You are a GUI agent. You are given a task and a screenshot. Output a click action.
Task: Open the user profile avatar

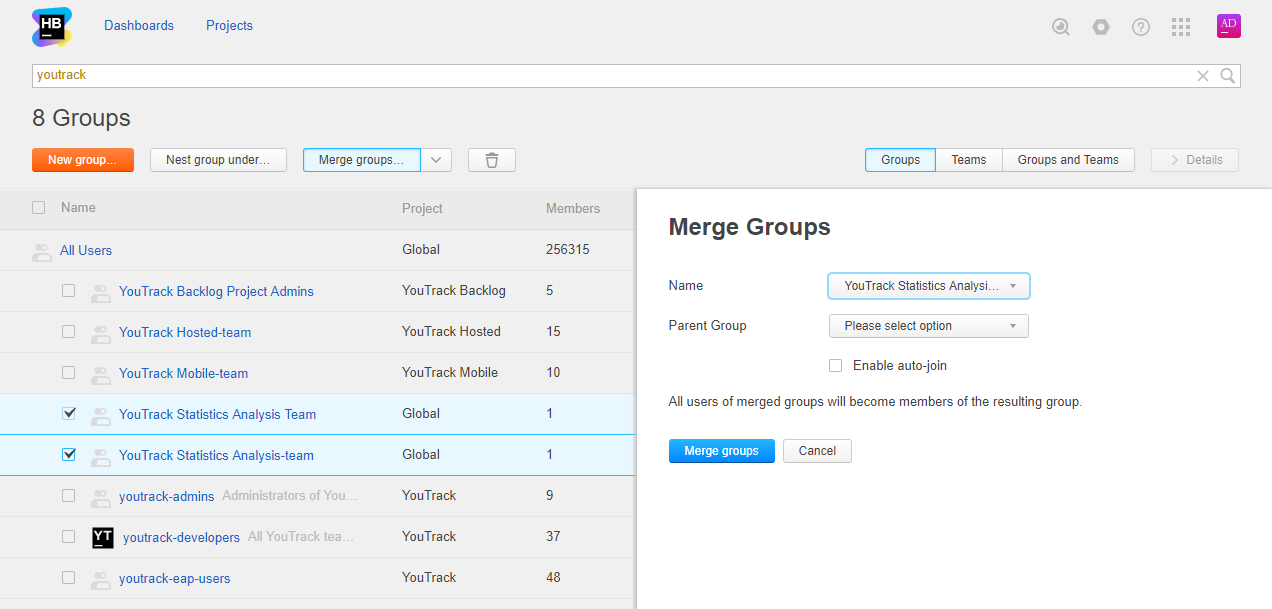(x=1228, y=26)
